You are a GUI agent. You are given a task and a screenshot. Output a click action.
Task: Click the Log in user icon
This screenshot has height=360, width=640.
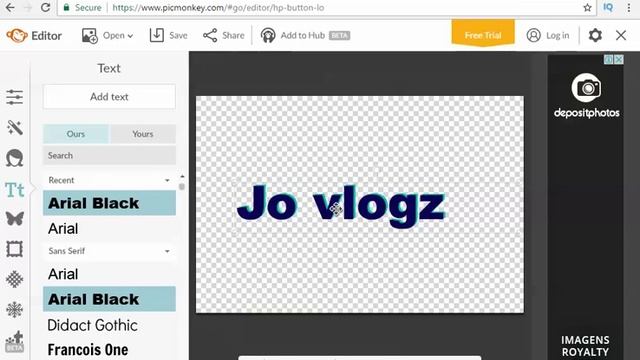tap(533, 36)
